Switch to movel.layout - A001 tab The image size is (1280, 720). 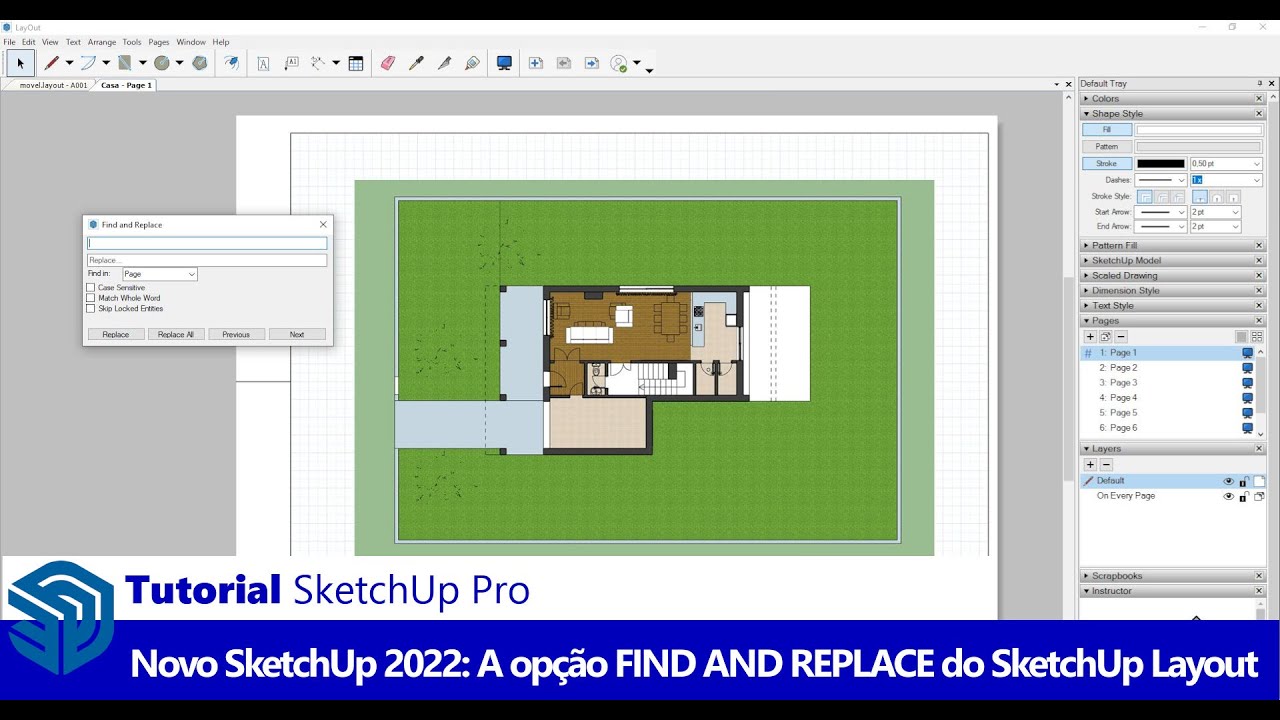click(x=53, y=85)
